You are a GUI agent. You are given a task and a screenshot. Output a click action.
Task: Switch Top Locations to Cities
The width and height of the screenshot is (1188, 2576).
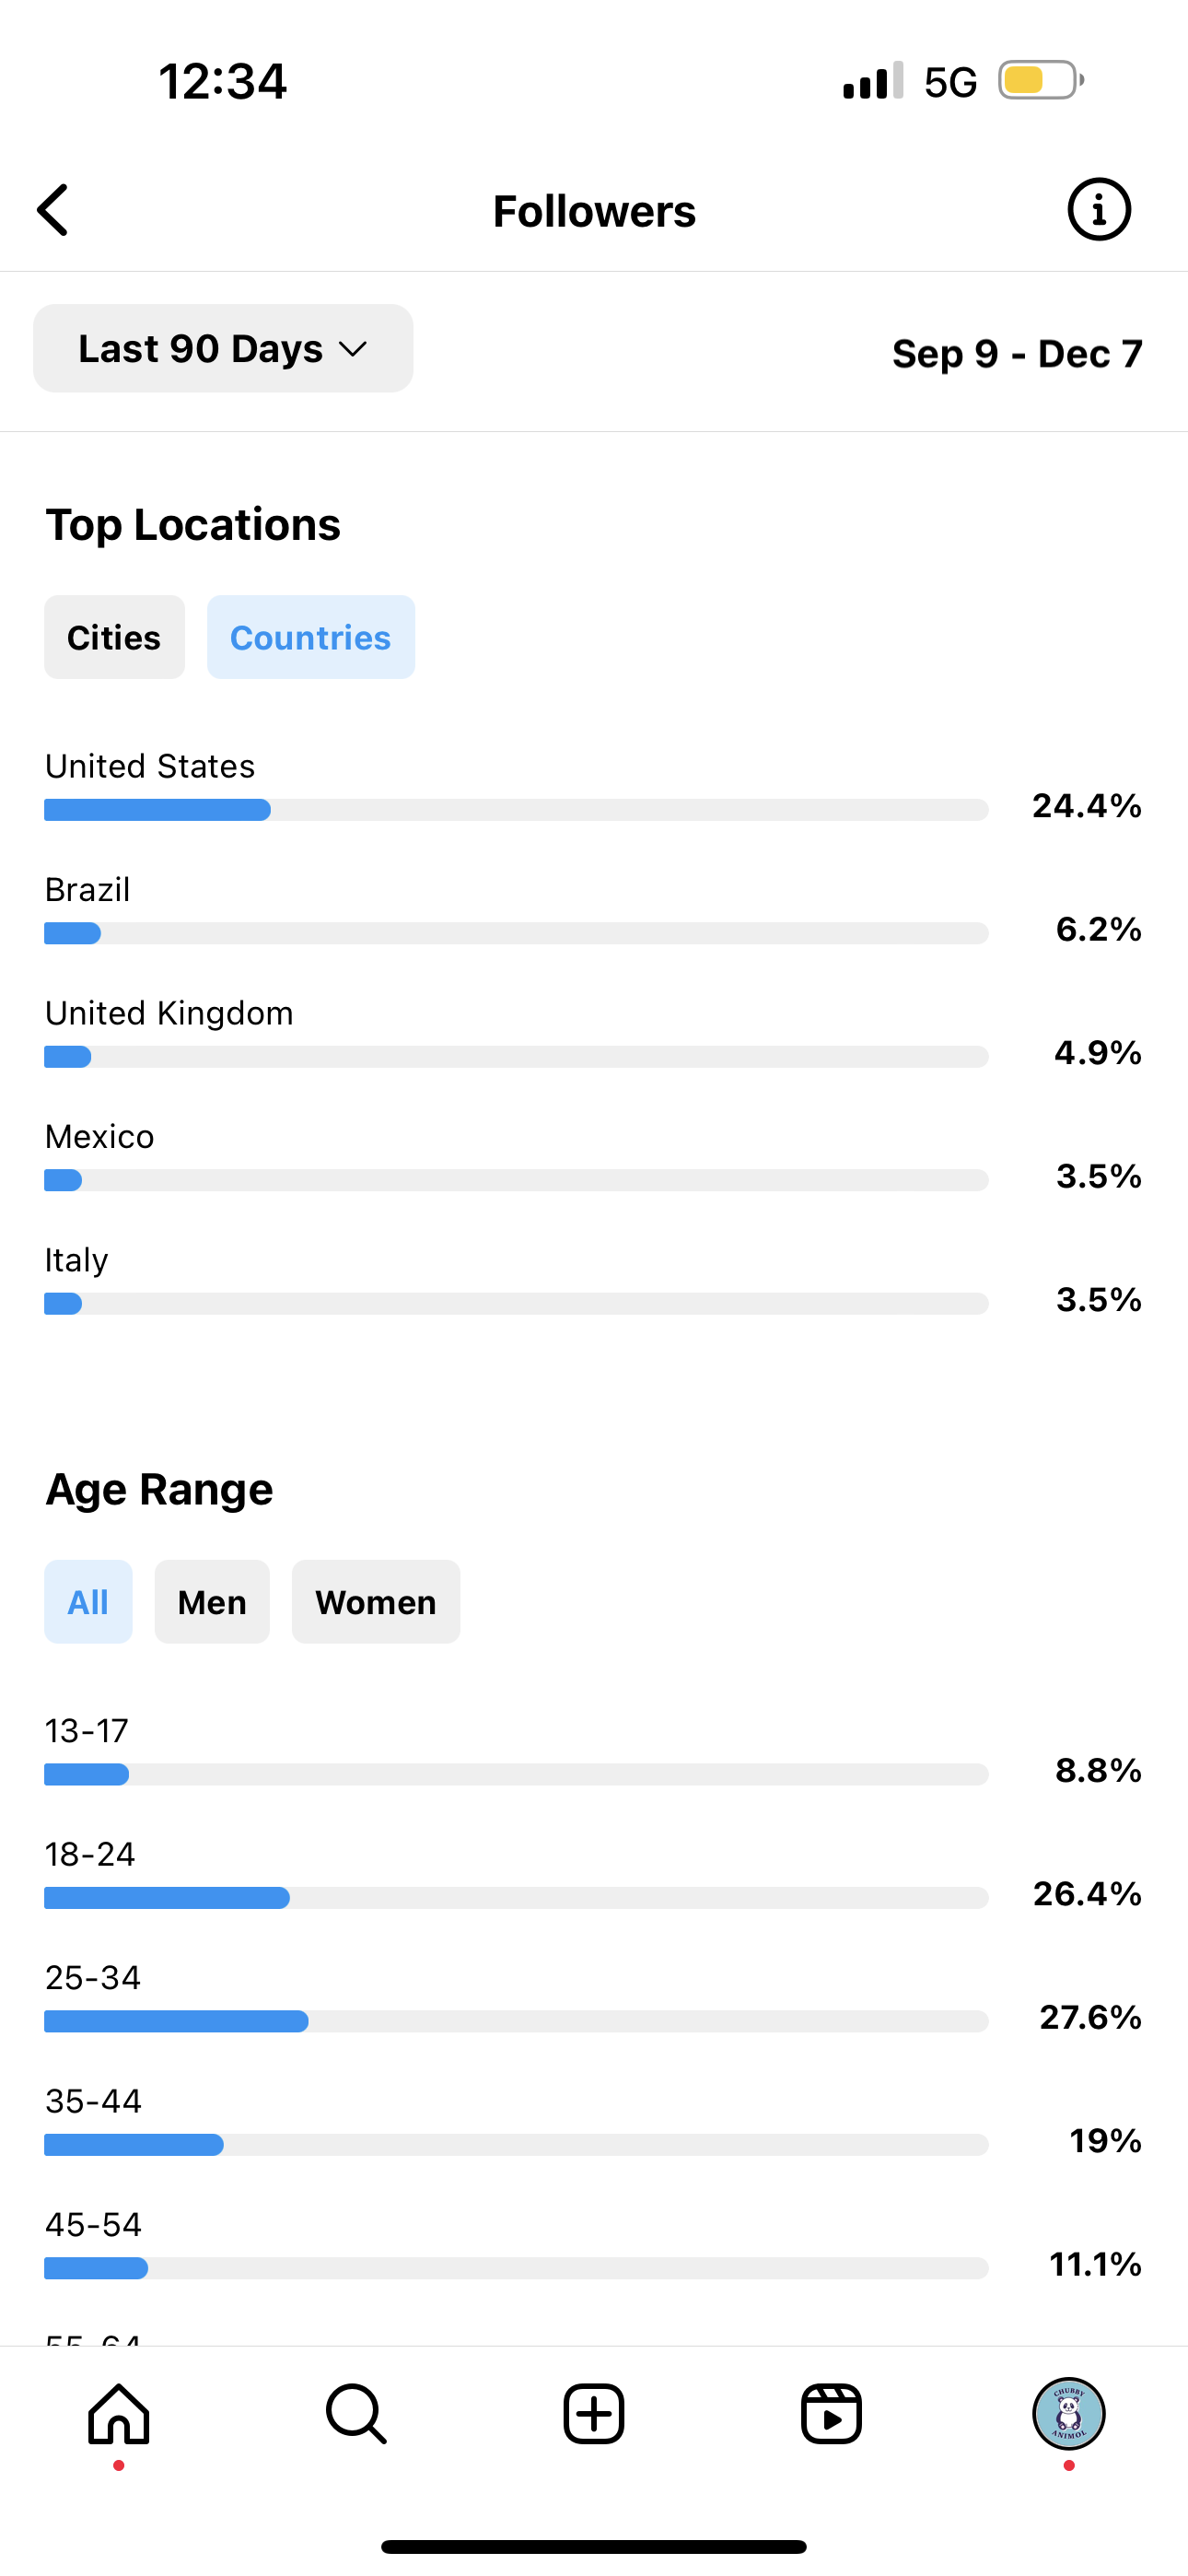(x=114, y=637)
